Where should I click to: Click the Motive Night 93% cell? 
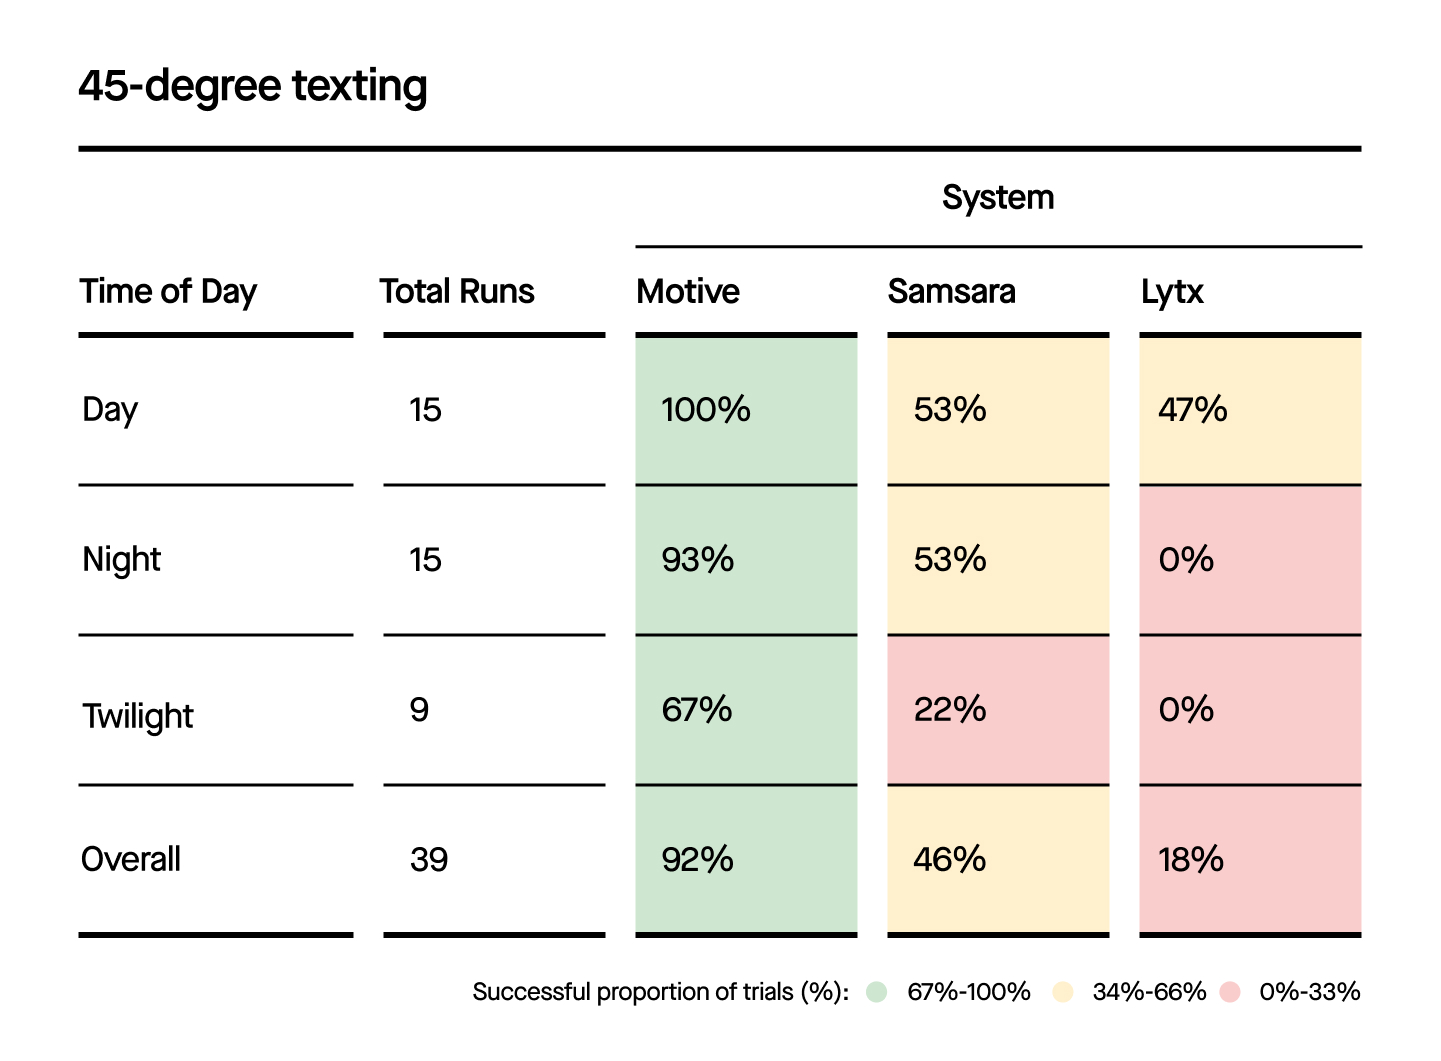tap(746, 560)
